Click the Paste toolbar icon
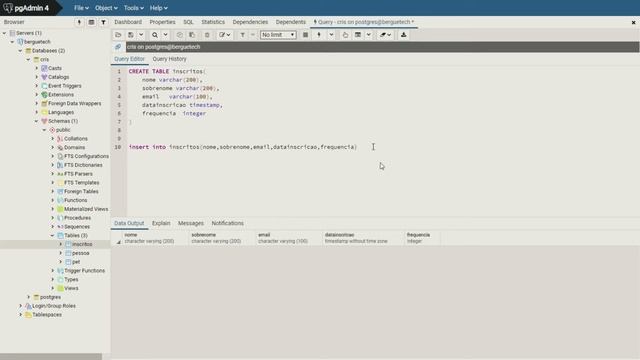The height and width of the screenshot is (360, 640). click(192, 35)
